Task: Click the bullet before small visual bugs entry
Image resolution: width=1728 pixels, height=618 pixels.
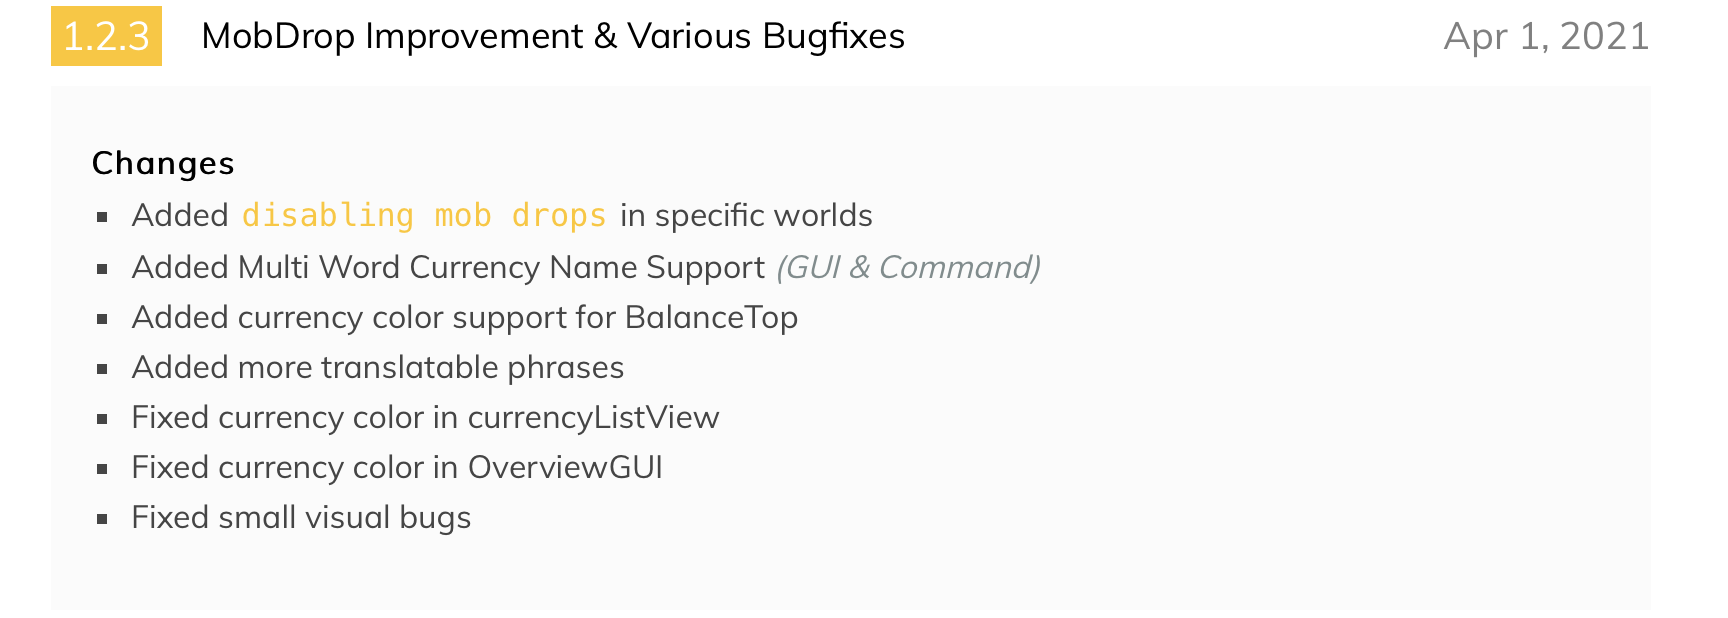Action: [102, 519]
